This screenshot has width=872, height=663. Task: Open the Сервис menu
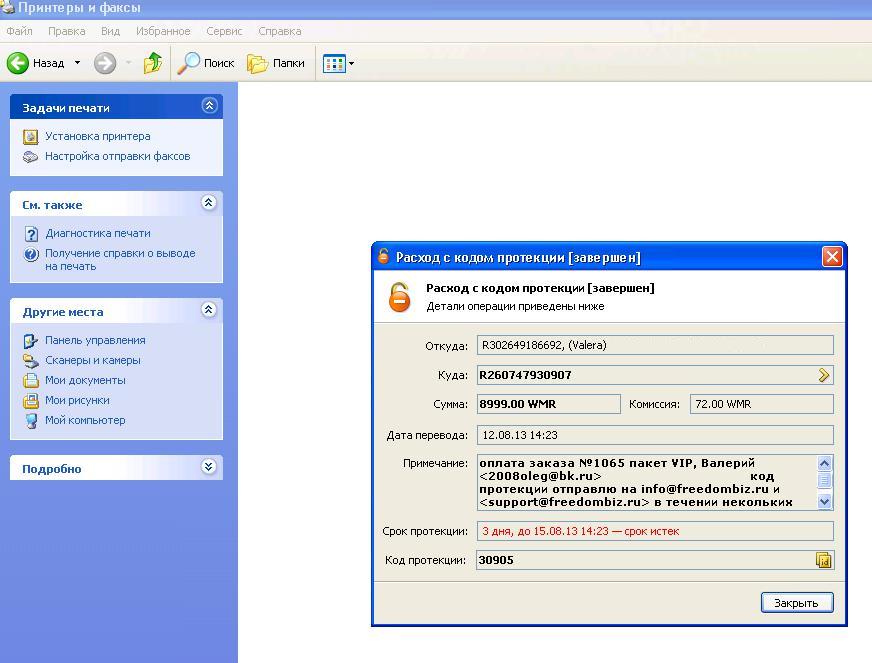pos(224,31)
